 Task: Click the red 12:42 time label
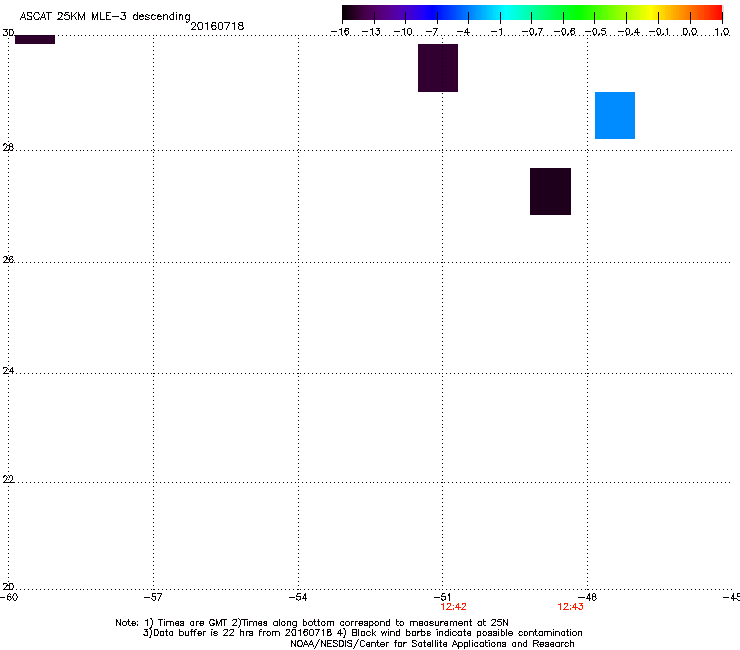coord(453,607)
